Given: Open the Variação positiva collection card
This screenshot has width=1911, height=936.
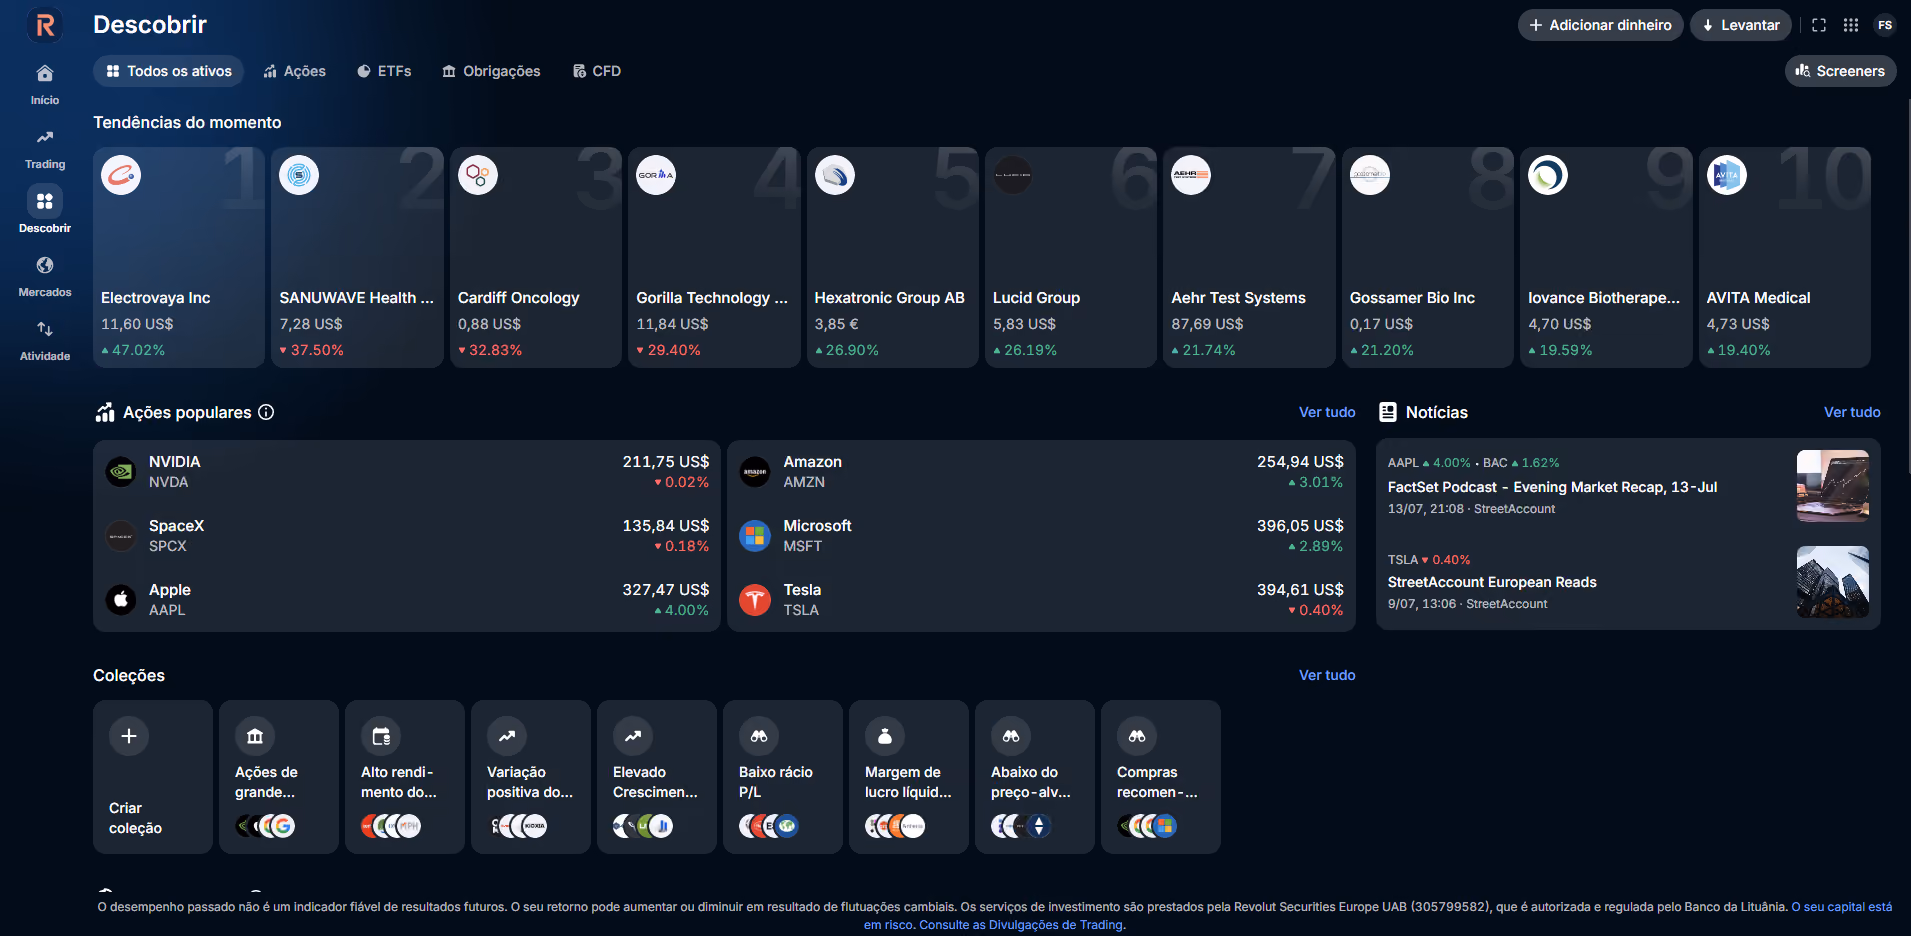Looking at the screenshot, I should (x=531, y=777).
